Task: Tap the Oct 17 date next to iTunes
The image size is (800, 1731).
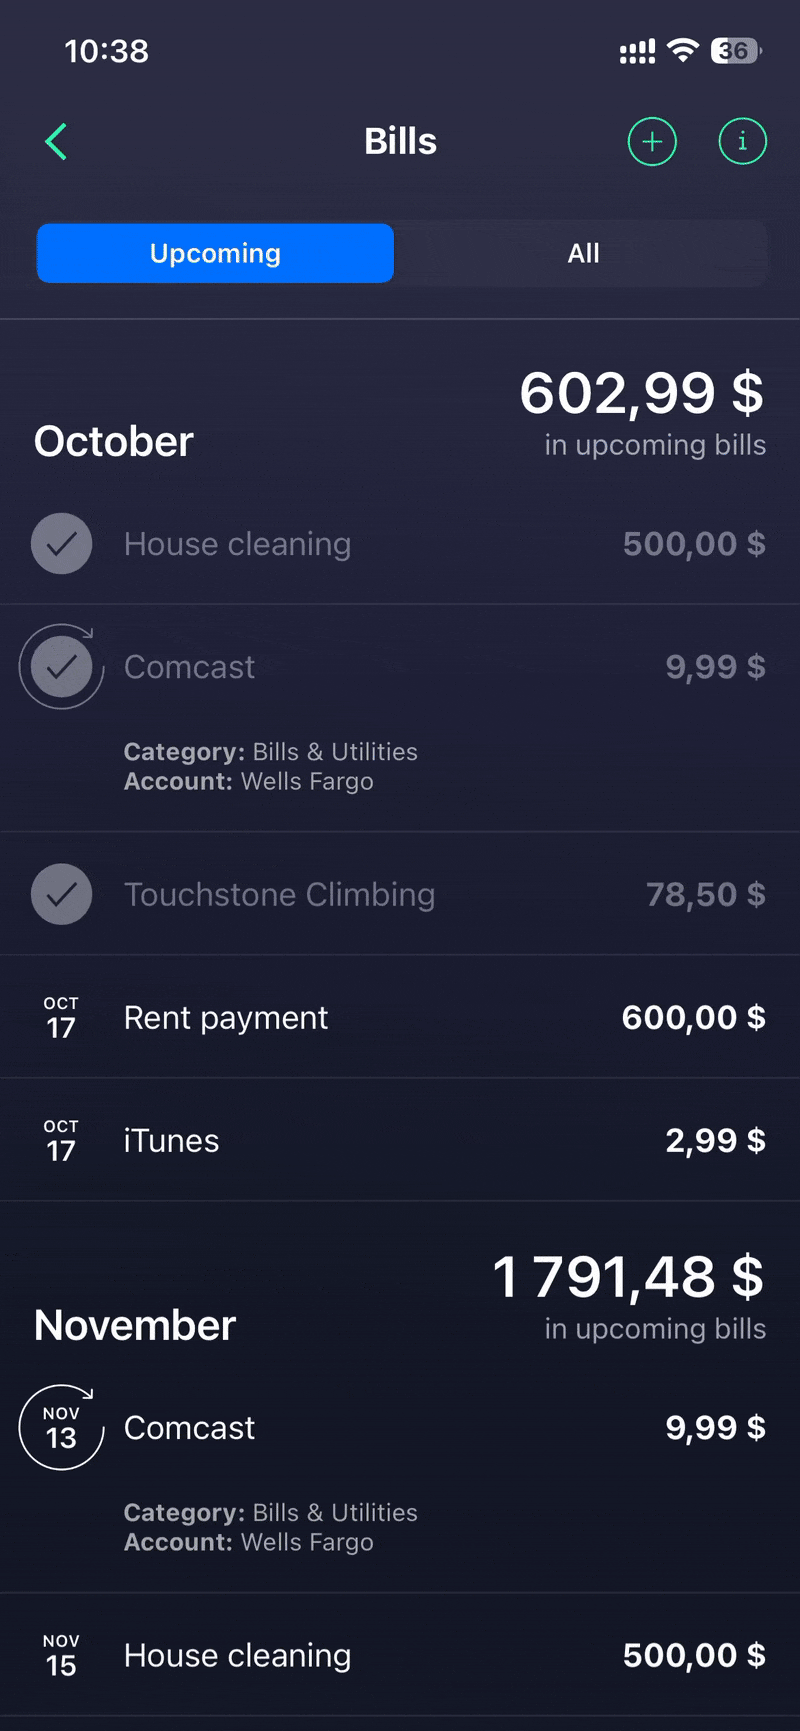Action: pos(61,1141)
